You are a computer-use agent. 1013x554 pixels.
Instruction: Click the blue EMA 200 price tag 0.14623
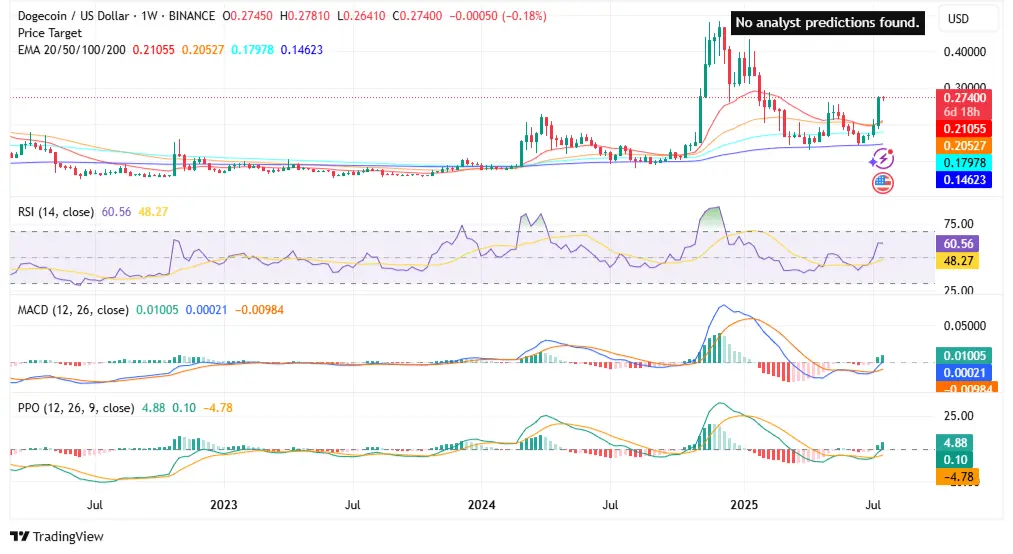(x=964, y=180)
